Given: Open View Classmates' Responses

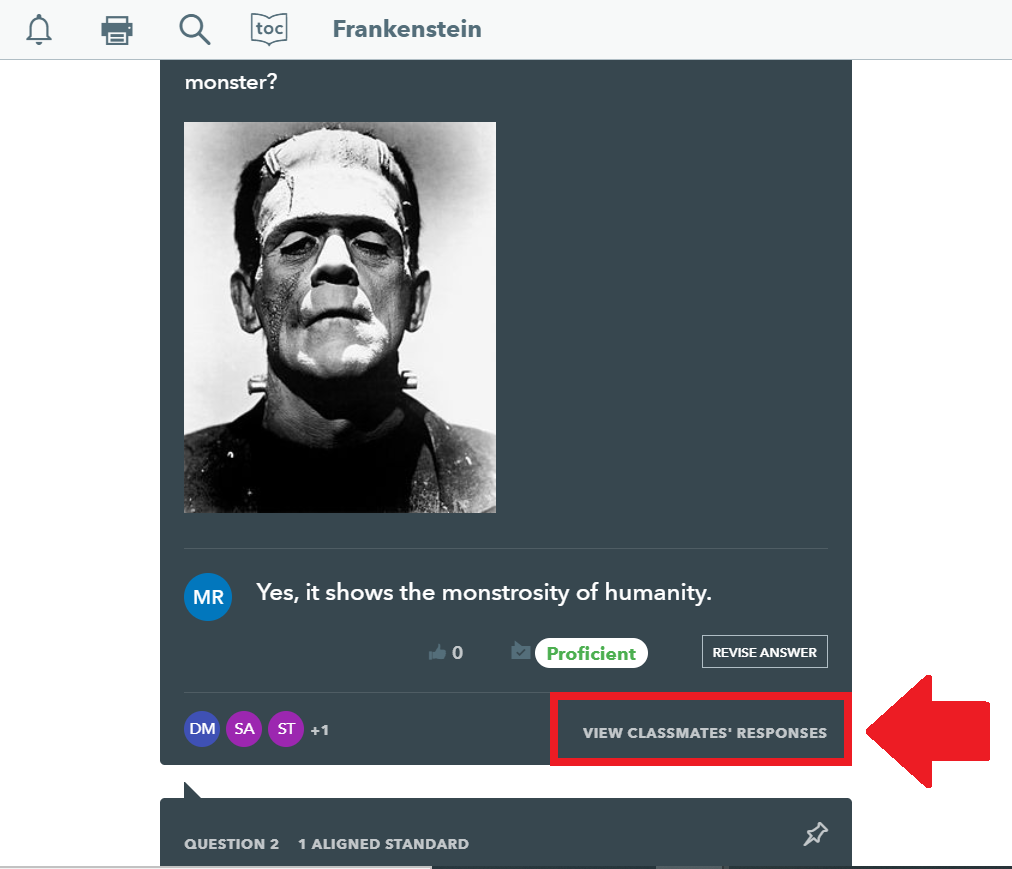Looking at the screenshot, I should pyautogui.click(x=705, y=733).
